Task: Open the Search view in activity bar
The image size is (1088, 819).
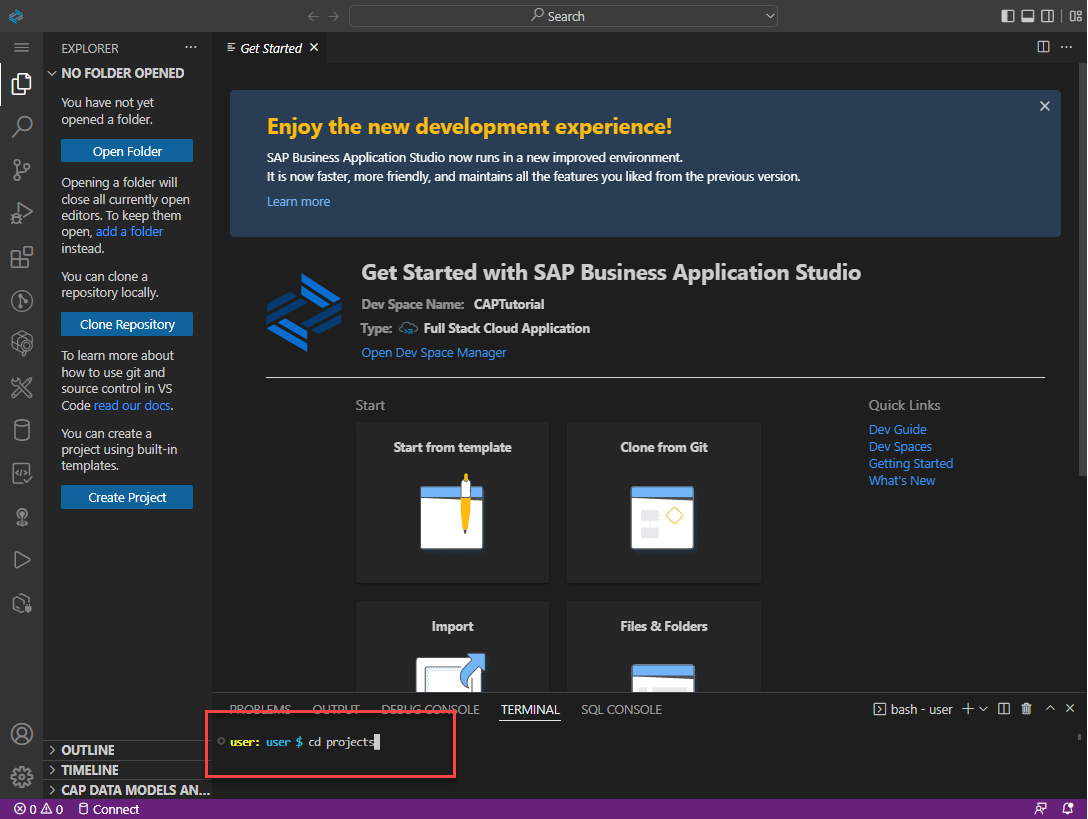Action: [22, 127]
